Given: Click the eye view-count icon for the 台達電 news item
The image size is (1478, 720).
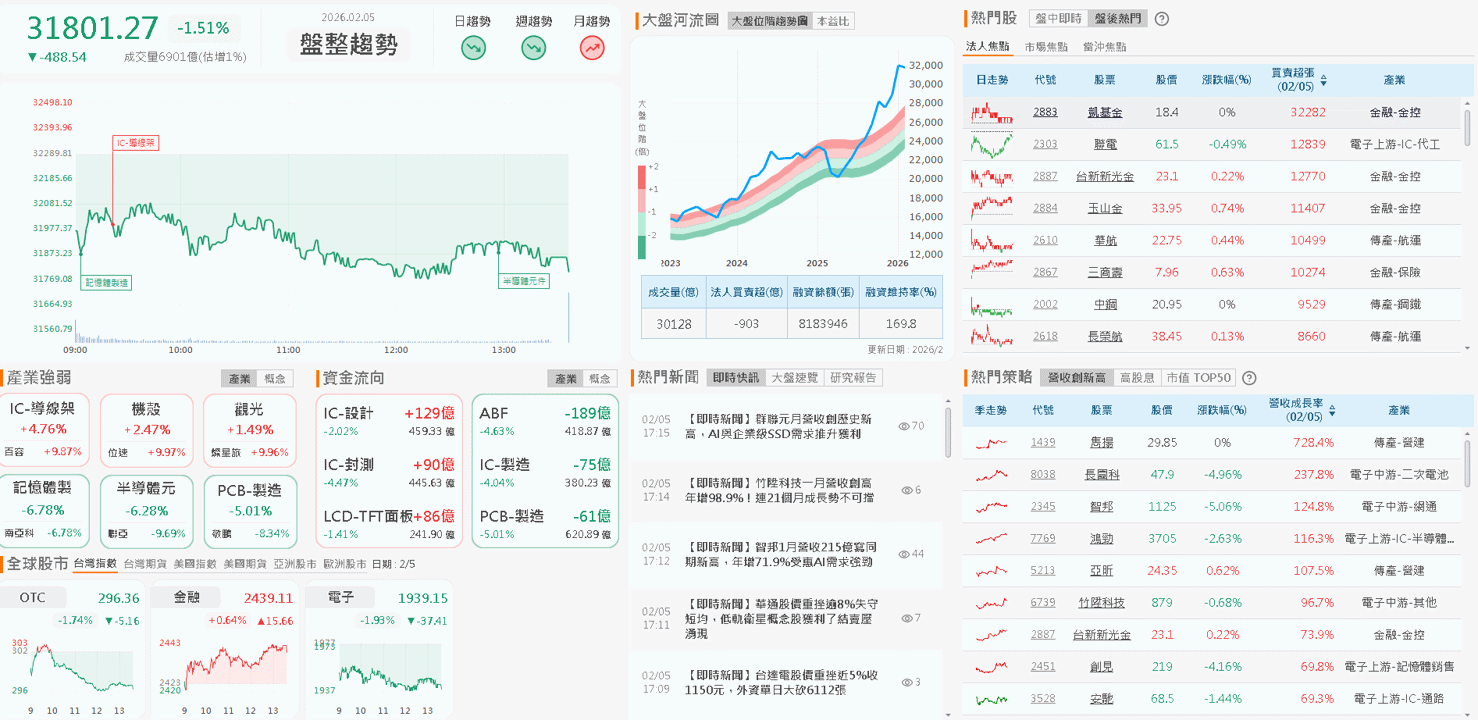Looking at the screenshot, I should 907,682.
